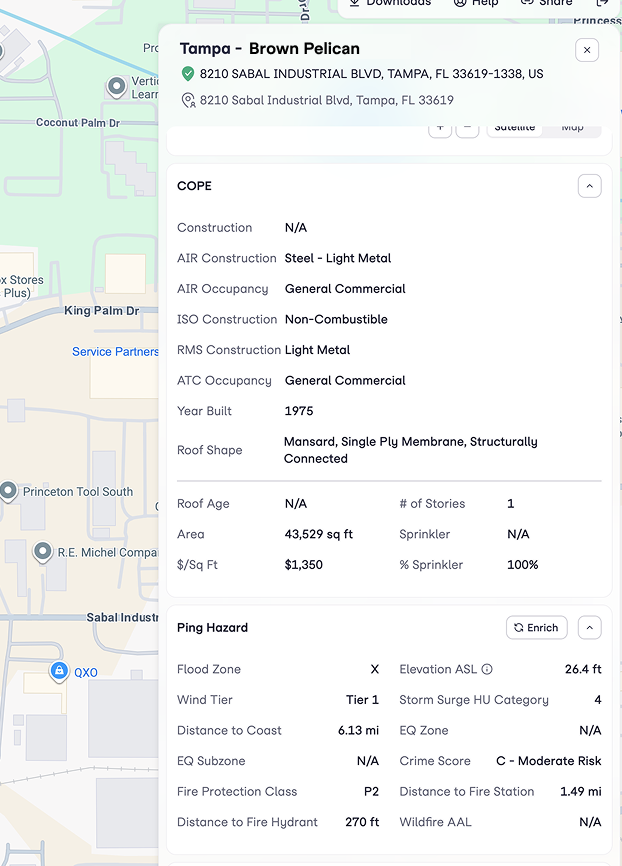
Task: Click the R.E. Michel Company map marker
Action: (42, 552)
